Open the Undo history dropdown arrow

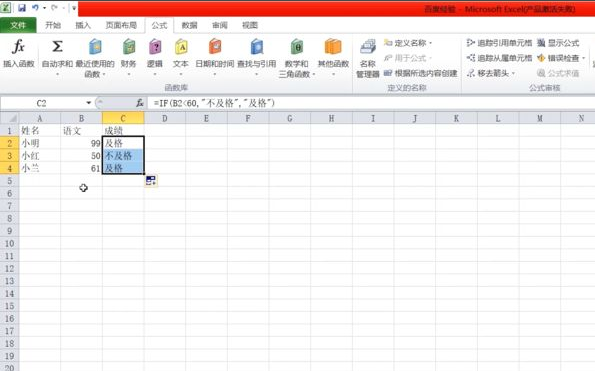coord(44,8)
